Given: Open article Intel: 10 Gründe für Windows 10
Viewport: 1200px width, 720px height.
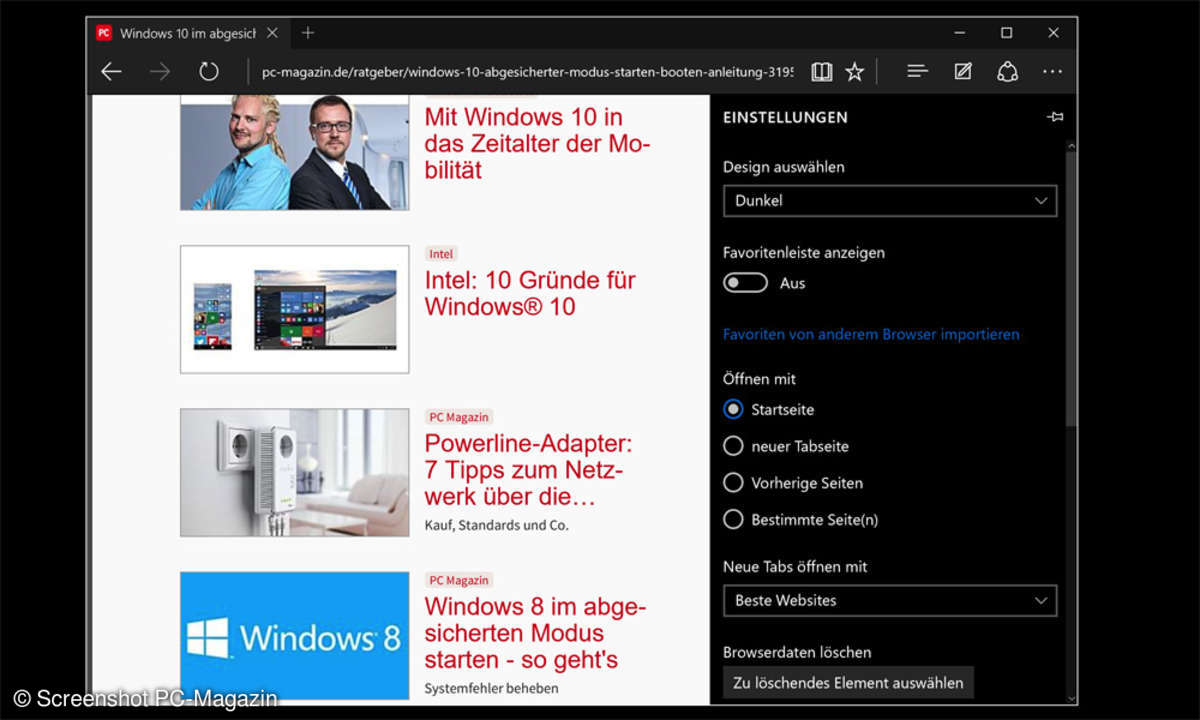Looking at the screenshot, I should point(530,293).
